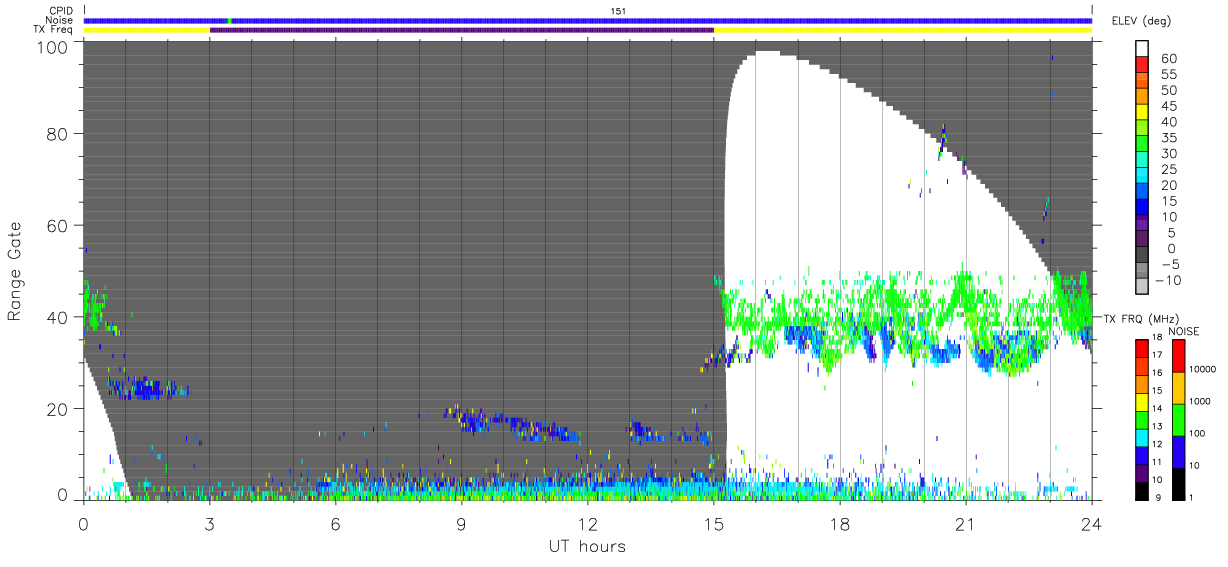Screen dimensions: 1228x567
Task: Click the purple segment of the TX Freq bar
Action: (x=462, y=30)
